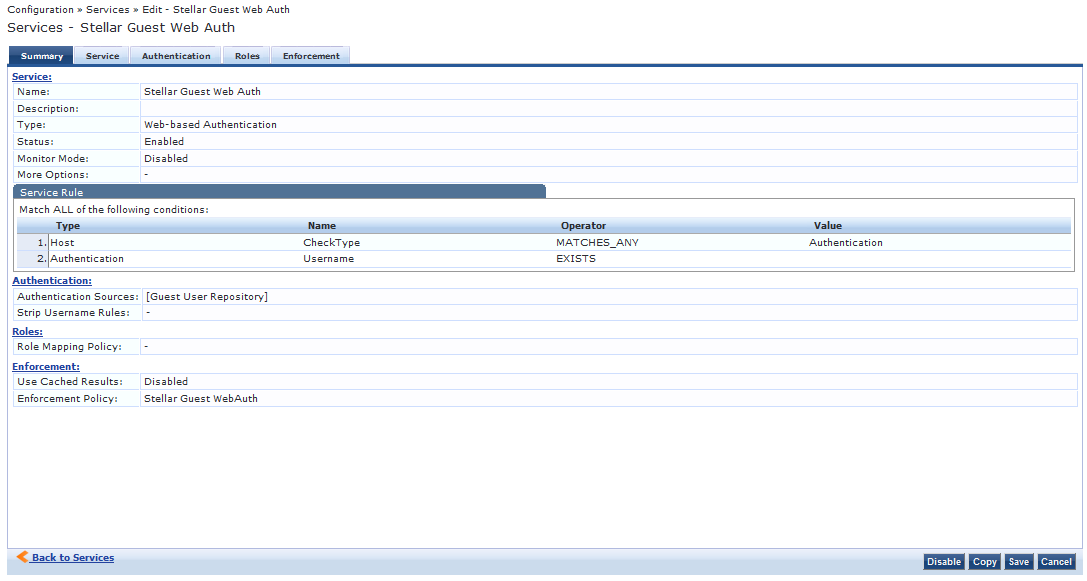Cancel editing the service
Viewport: 1087px width, 581px height.
click(x=1056, y=562)
